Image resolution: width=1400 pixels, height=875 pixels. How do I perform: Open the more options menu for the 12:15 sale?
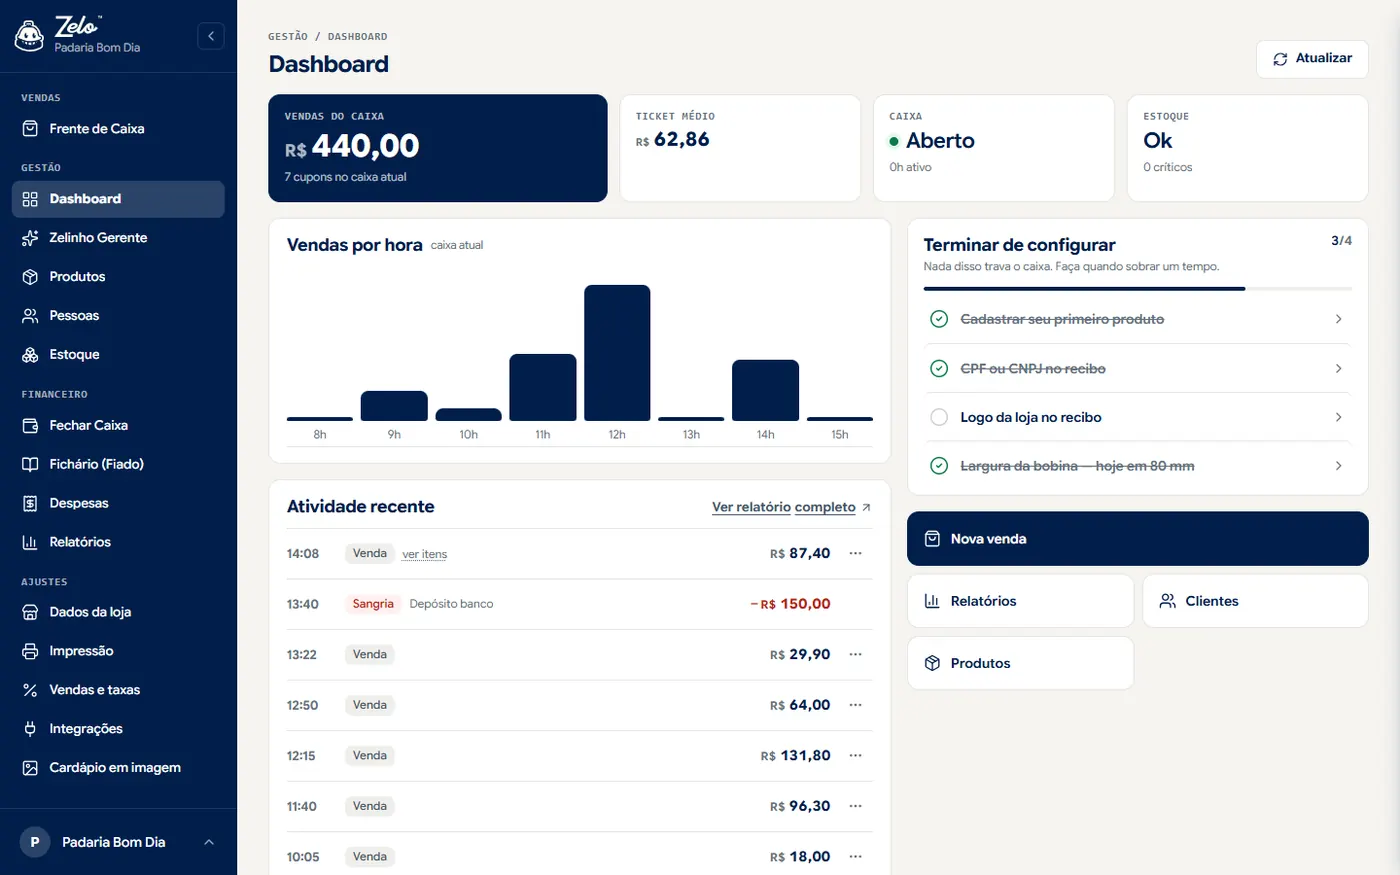855,756
